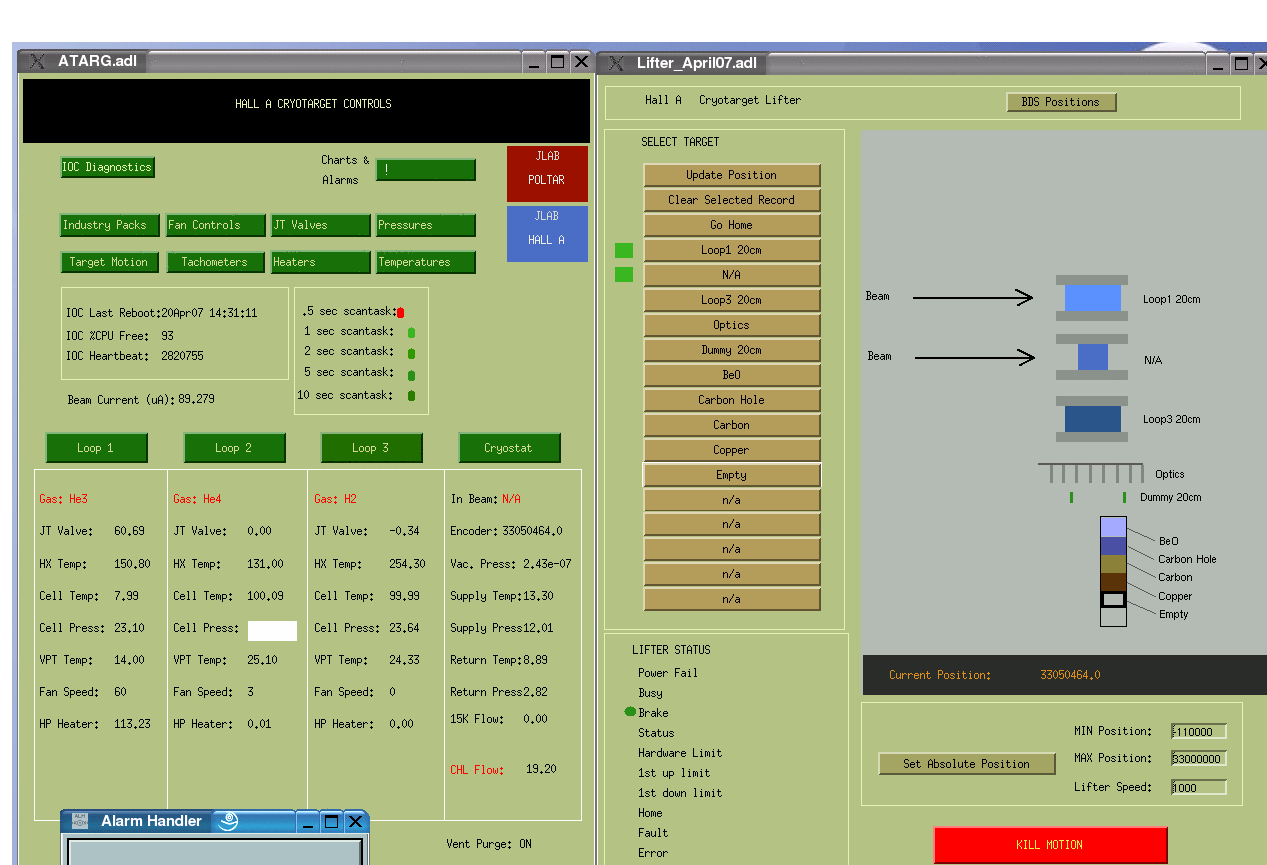Viewport: 1267px width, 865px height.
Task: Click Clear Selected Record button
Action: pos(732,200)
